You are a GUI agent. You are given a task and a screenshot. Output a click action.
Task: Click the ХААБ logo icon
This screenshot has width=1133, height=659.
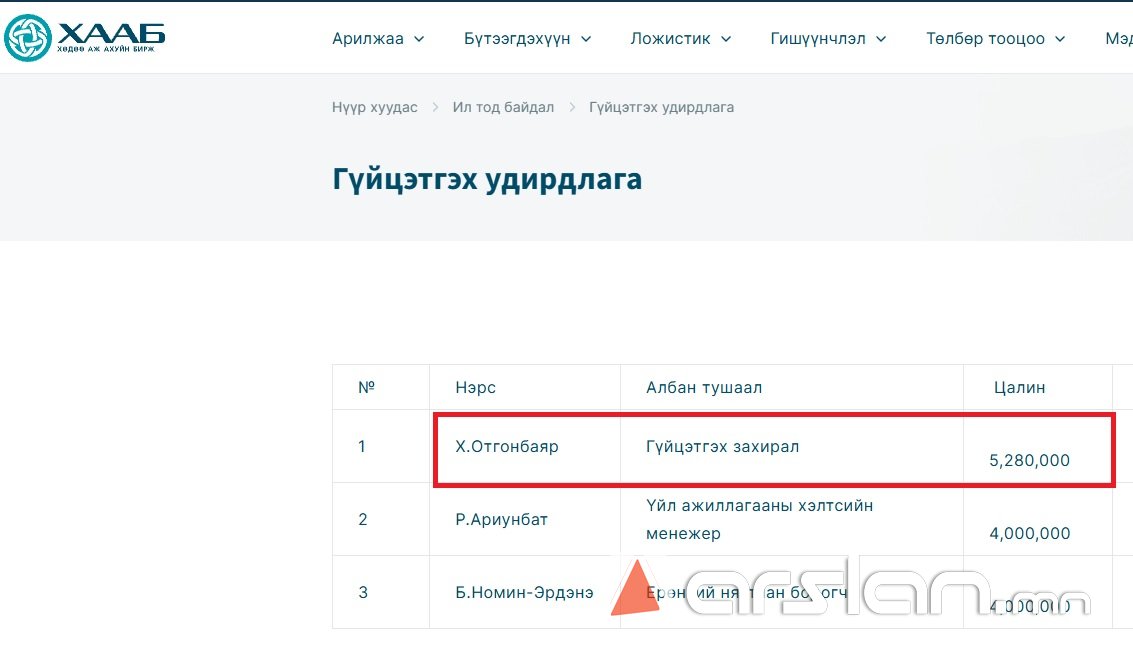tap(27, 38)
